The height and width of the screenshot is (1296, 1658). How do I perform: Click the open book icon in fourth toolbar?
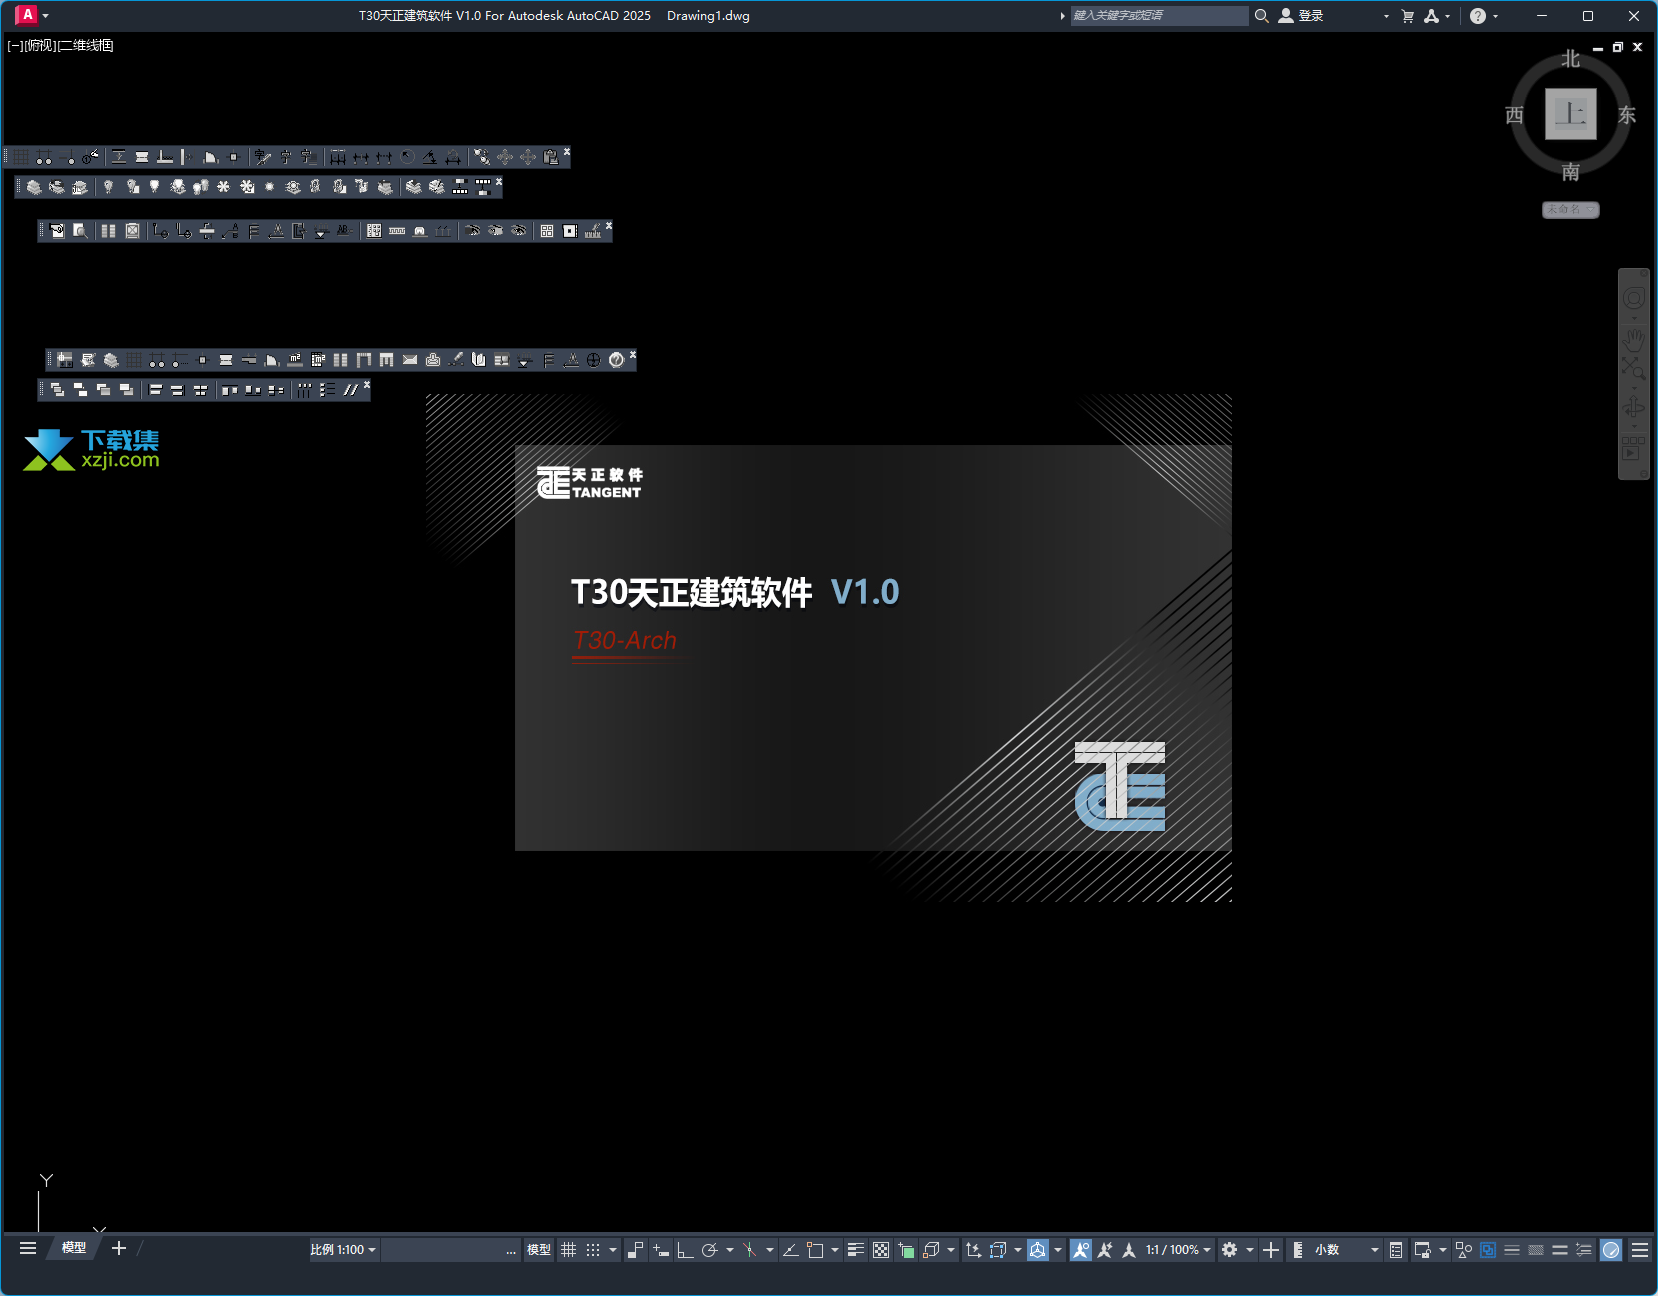pyautogui.click(x=479, y=360)
